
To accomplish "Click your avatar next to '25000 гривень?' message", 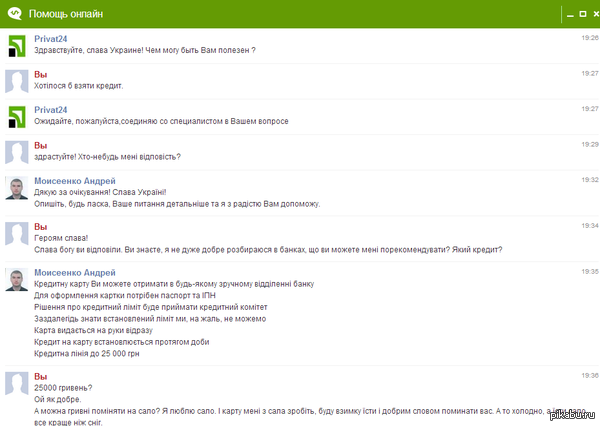I will (x=16, y=384).
